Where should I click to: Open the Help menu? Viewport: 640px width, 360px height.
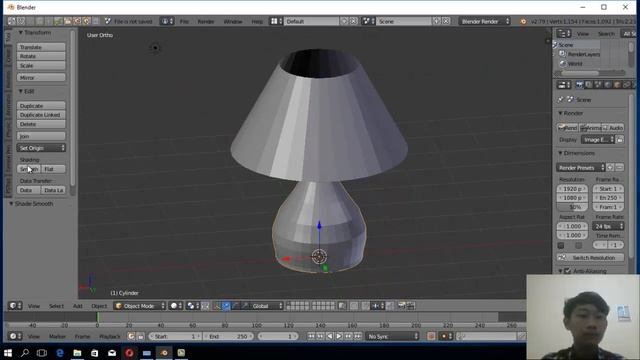[x=257, y=21]
